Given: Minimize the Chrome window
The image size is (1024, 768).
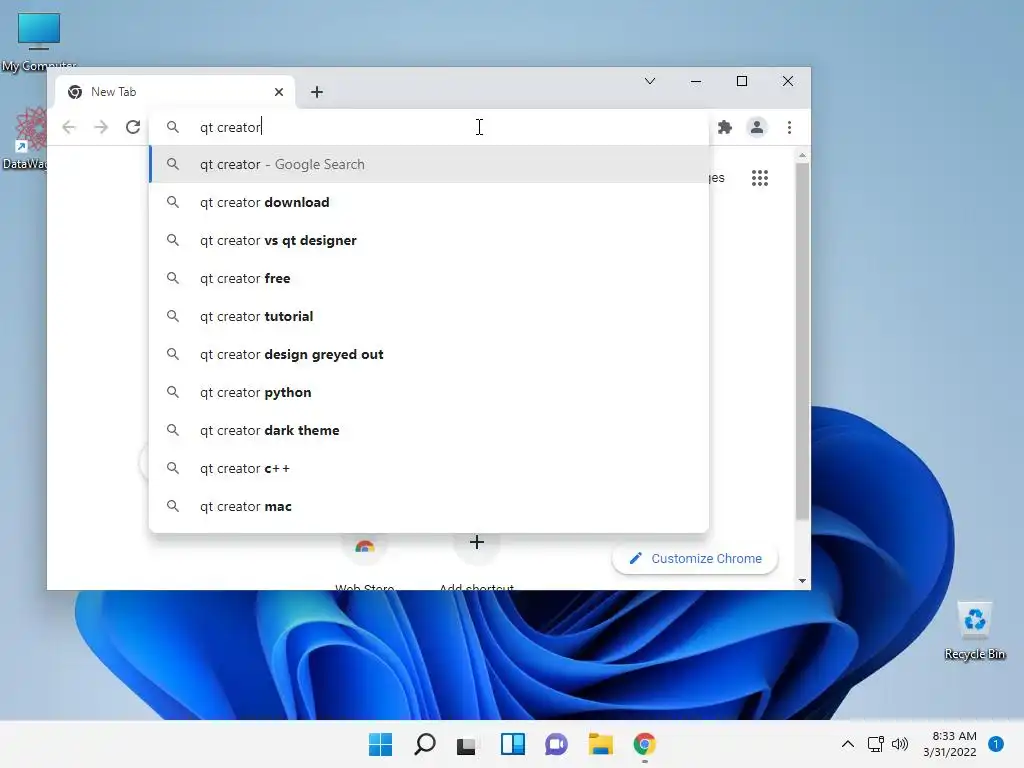Looking at the screenshot, I should pyautogui.click(x=696, y=81).
